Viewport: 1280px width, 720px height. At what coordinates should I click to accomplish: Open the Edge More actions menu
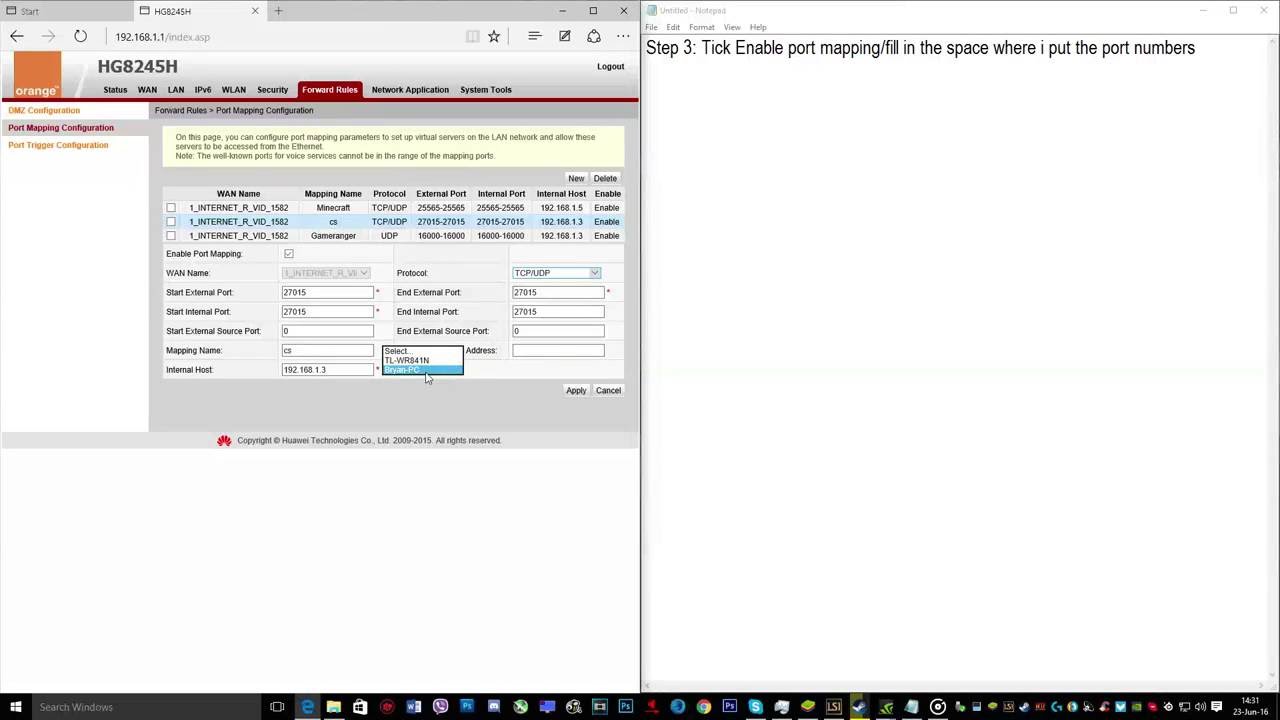(x=623, y=36)
